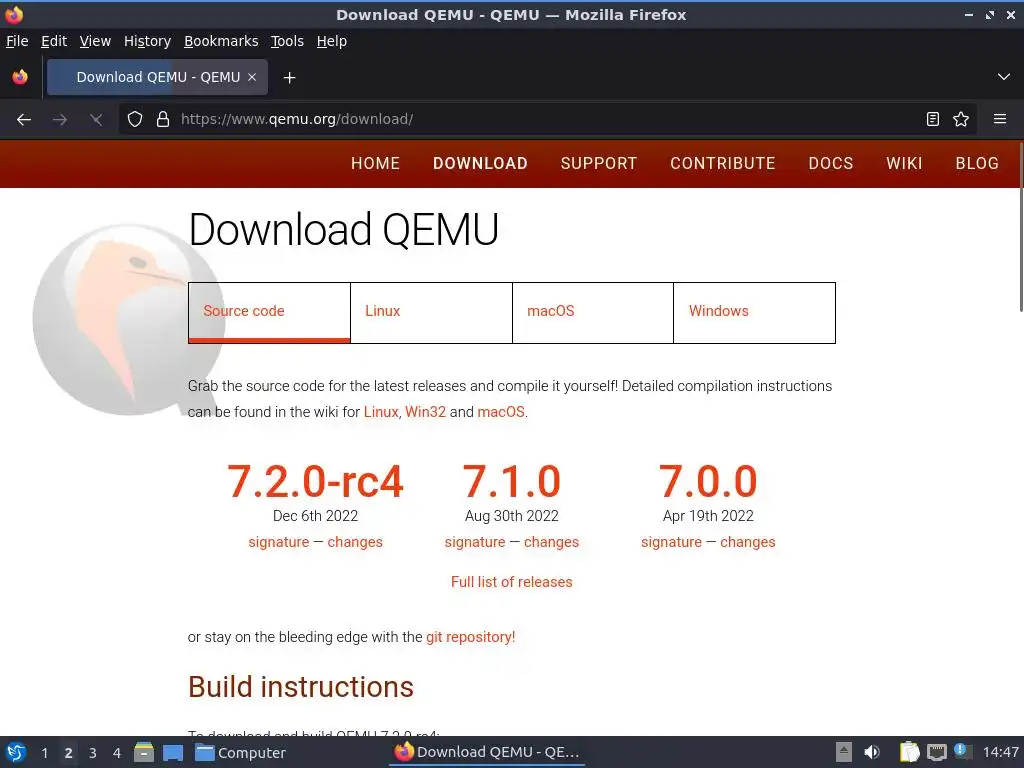Click the clipboard tray icon
Image resolution: width=1024 pixels, height=768 pixels.
(909, 752)
